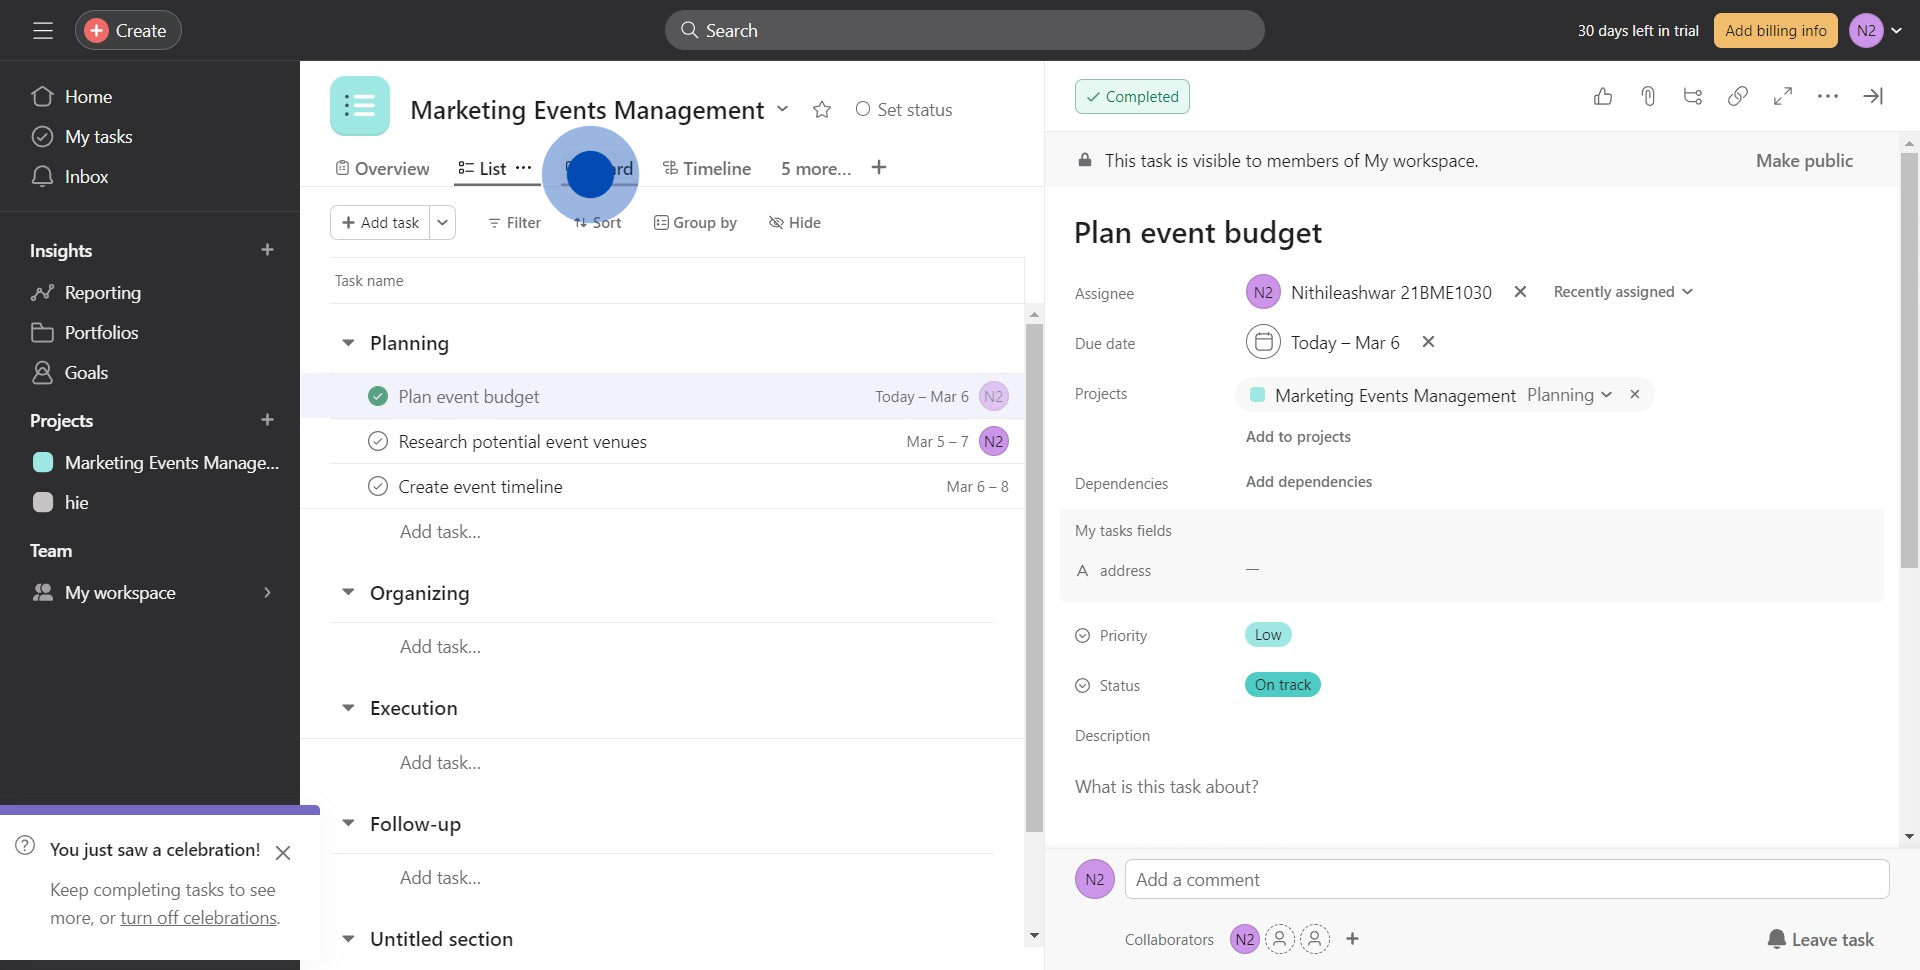Screen dimensions: 1920x970
Task: Like this task with thumbs up
Action: (1603, 97)
